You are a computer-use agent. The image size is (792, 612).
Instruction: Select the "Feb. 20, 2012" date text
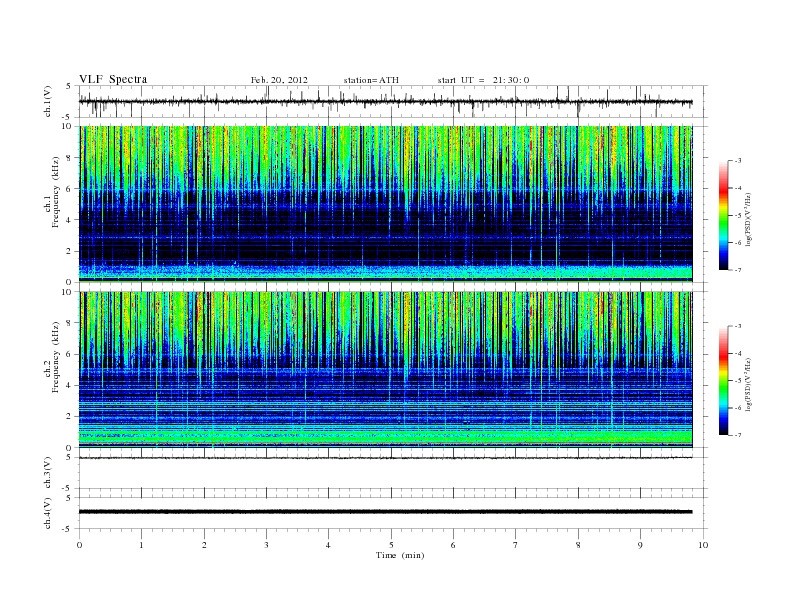279,80
